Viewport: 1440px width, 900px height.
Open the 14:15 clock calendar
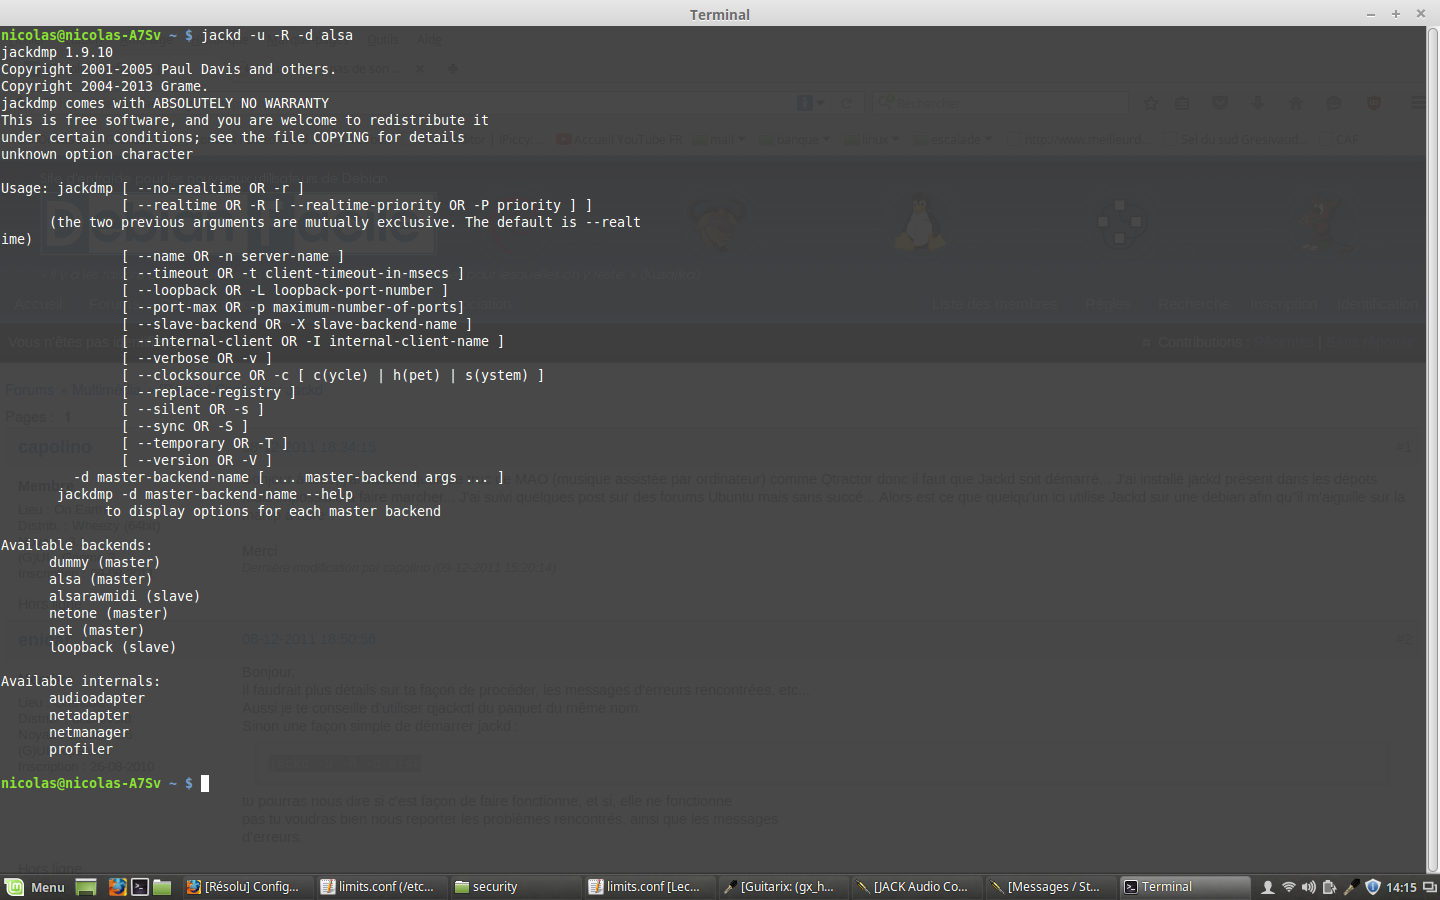click(x=1401, y=888)
